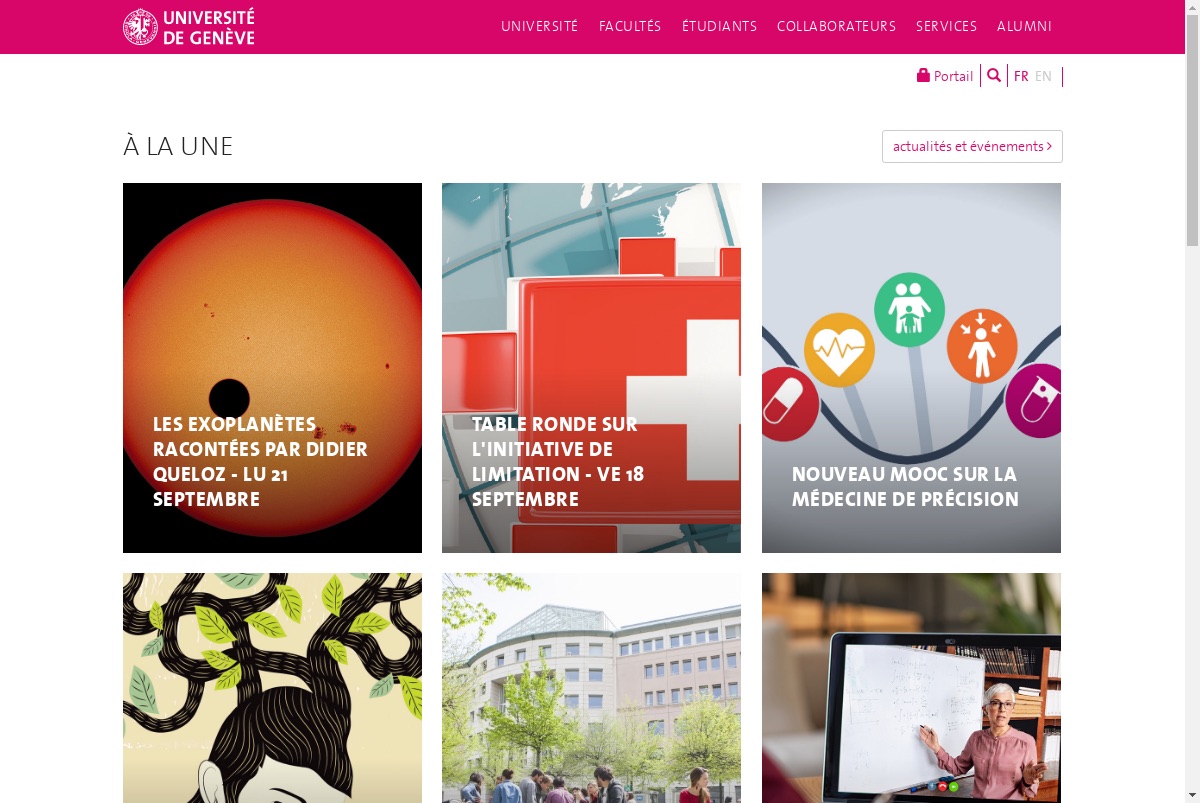Viewport: 1200px width, 803px height.
Task: Open the Portail link
Action: point(945,76)
